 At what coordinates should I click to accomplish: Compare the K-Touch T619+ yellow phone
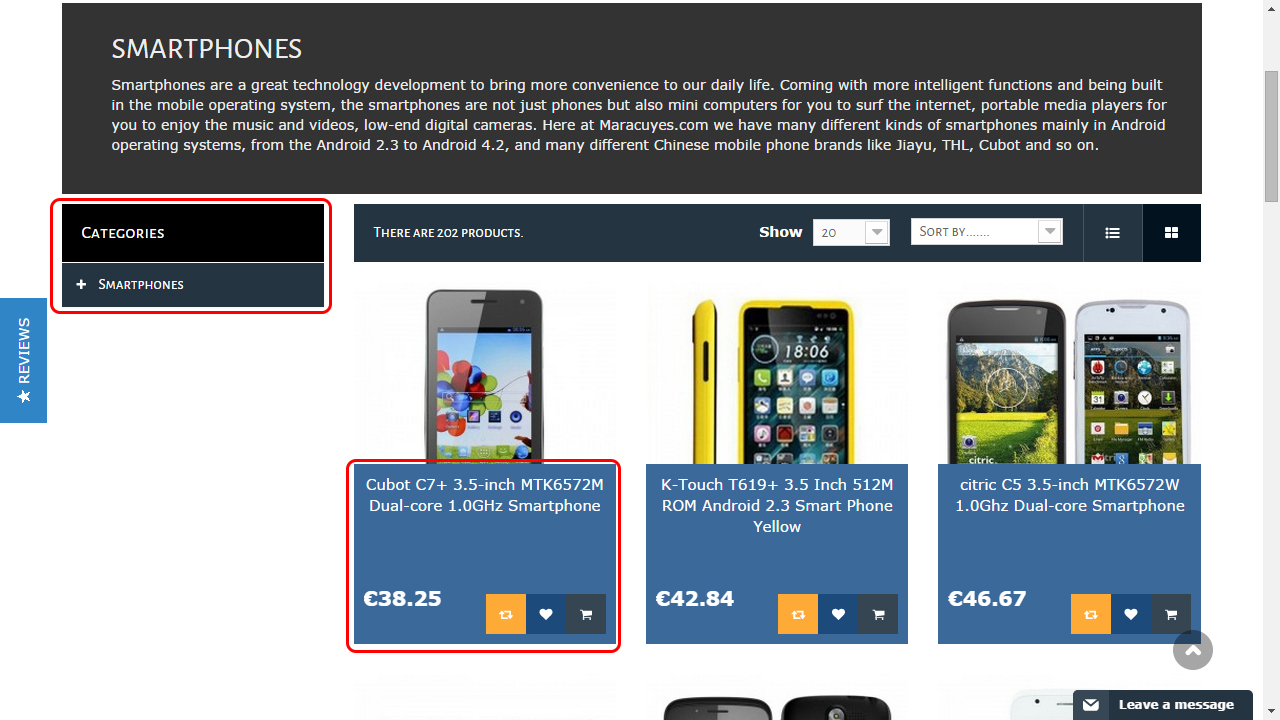[x=798, y=614]
